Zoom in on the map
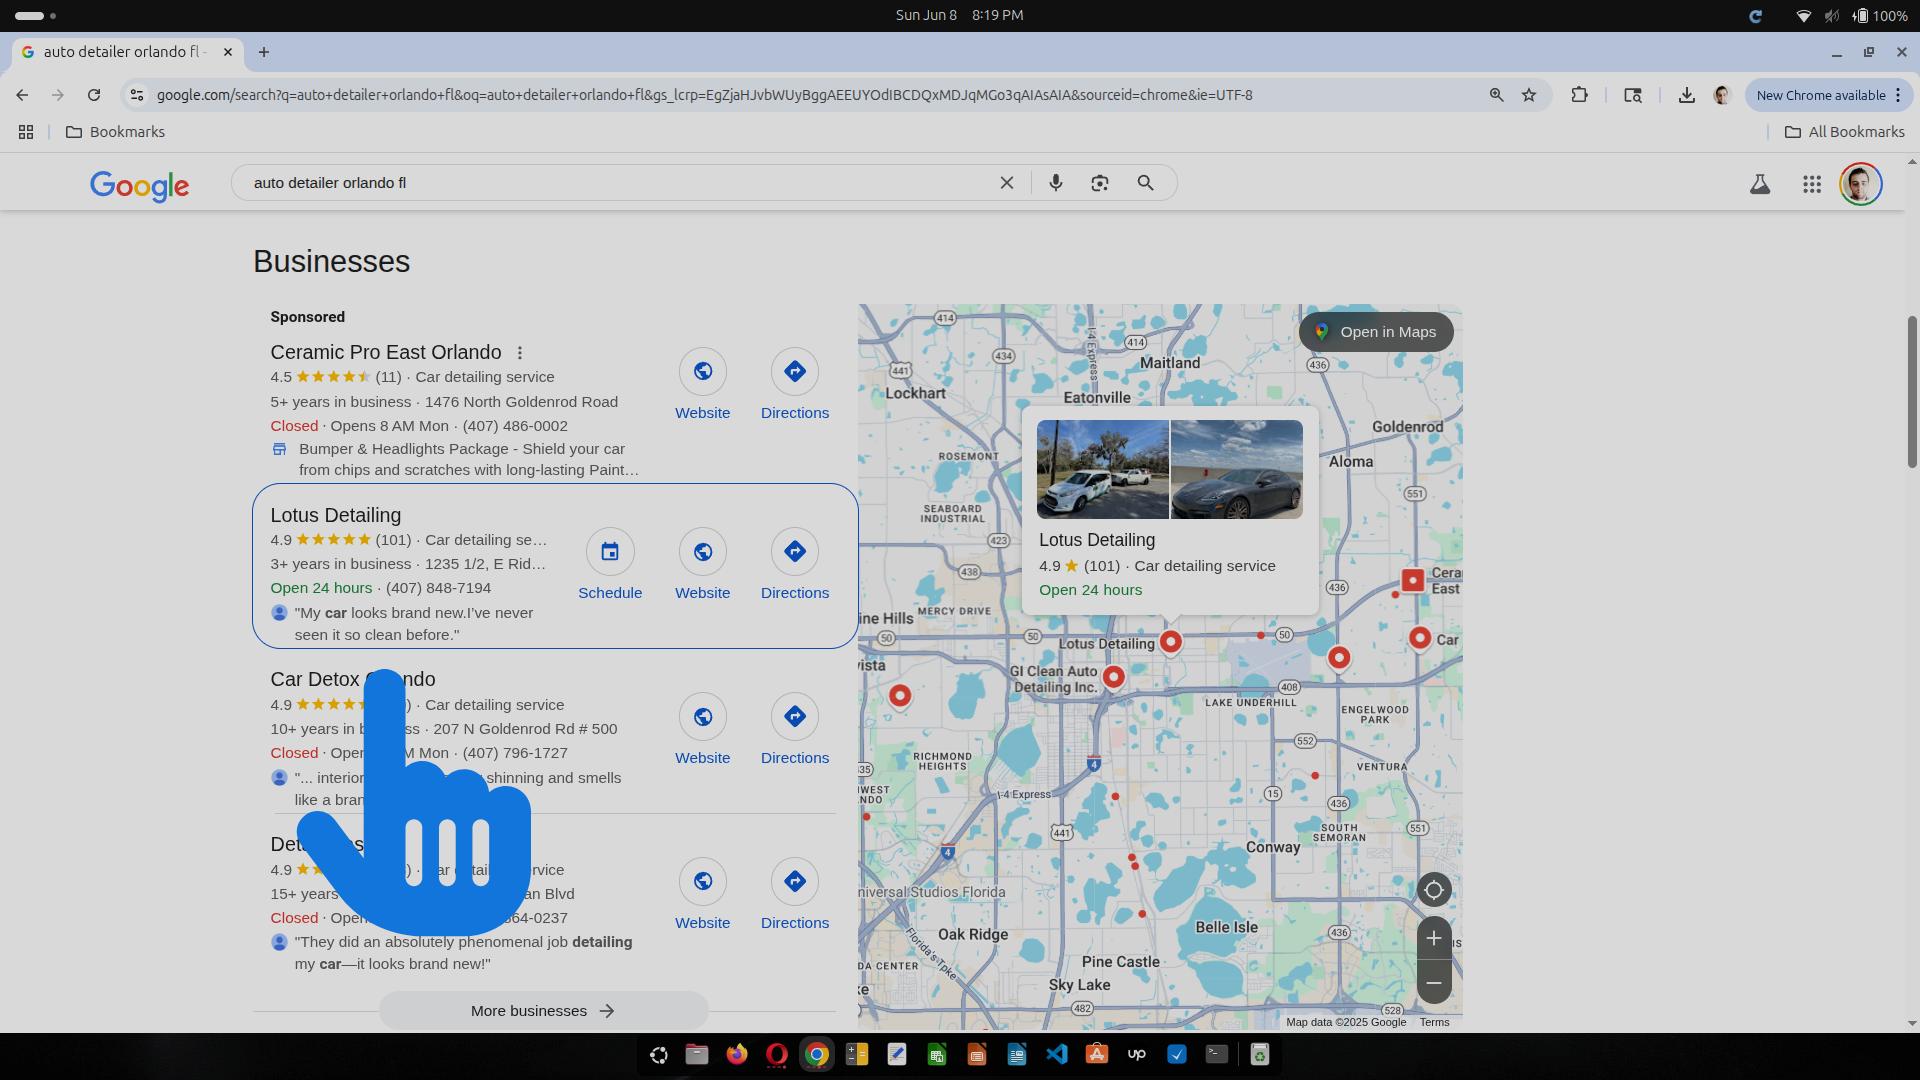This screenshot has width=1920, height=1080. pos(1433,938)
